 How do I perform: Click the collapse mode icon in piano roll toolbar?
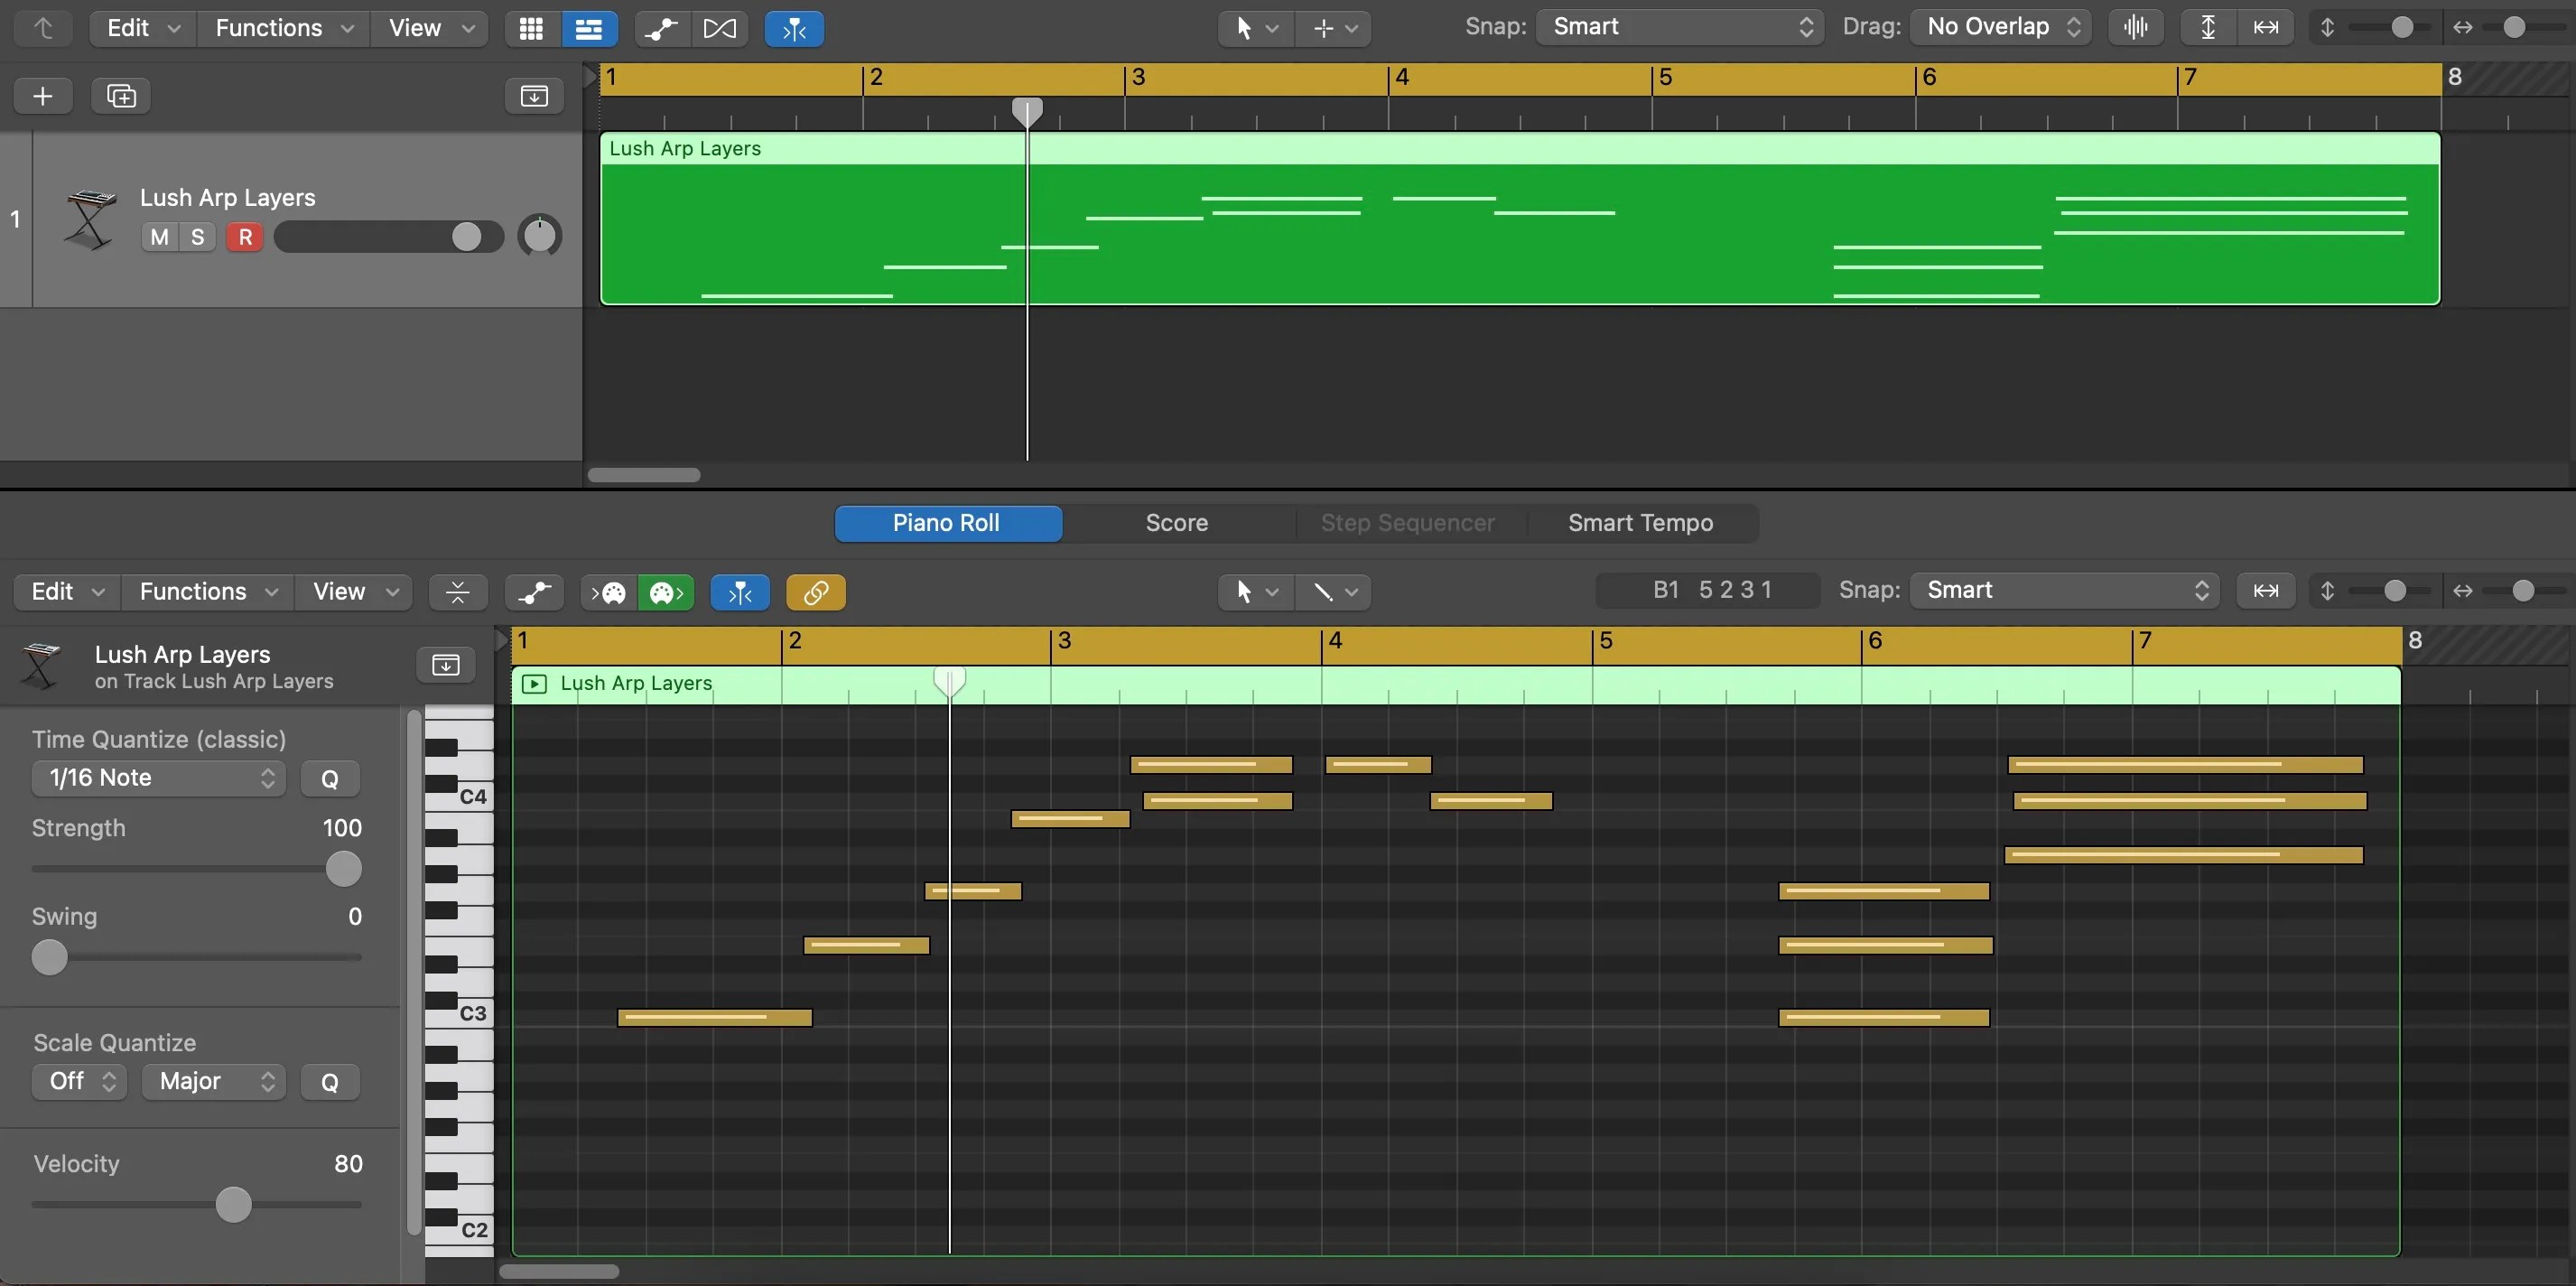457,591
